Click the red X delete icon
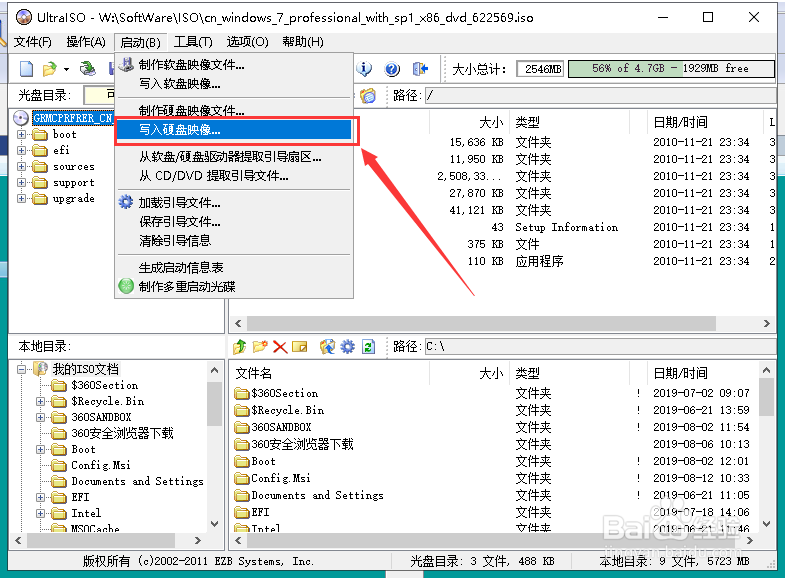This screenshot has width=786, height=580. 280,347
